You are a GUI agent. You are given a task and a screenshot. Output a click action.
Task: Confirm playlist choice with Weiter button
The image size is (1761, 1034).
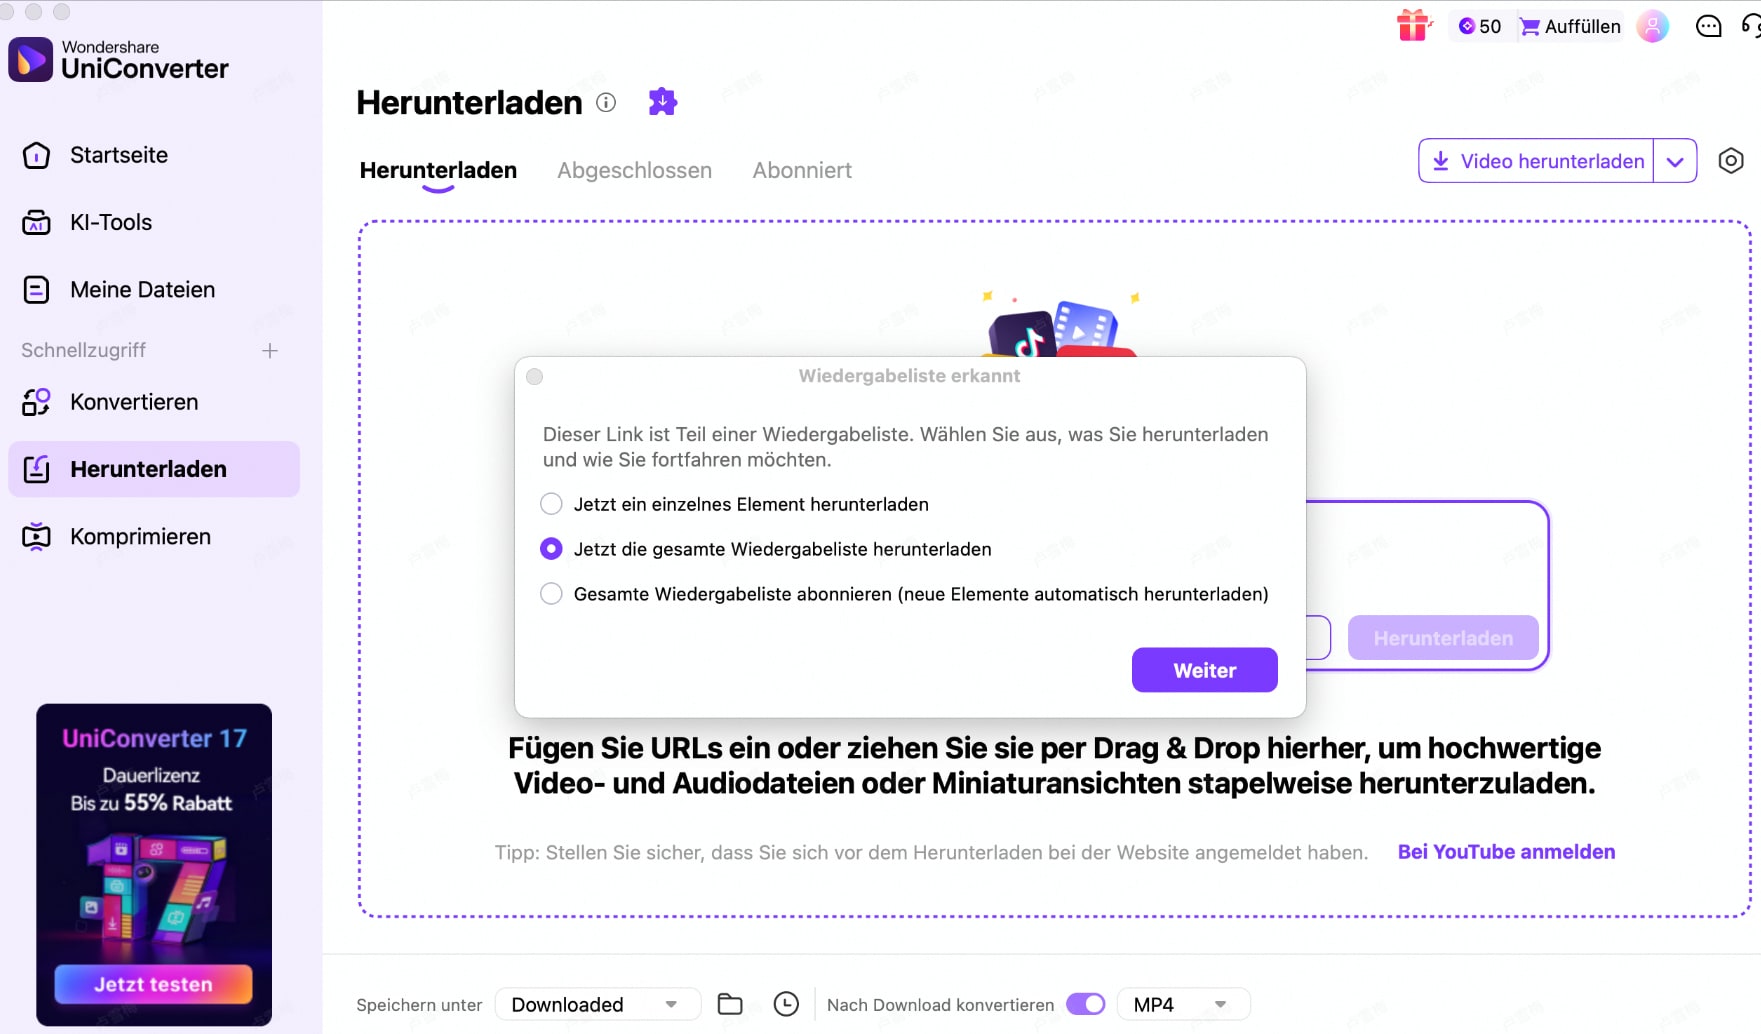point(1204,670)
